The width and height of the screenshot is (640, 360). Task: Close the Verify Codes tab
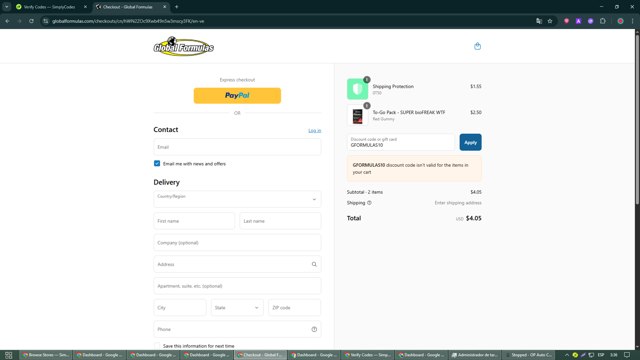coord(85,7)
